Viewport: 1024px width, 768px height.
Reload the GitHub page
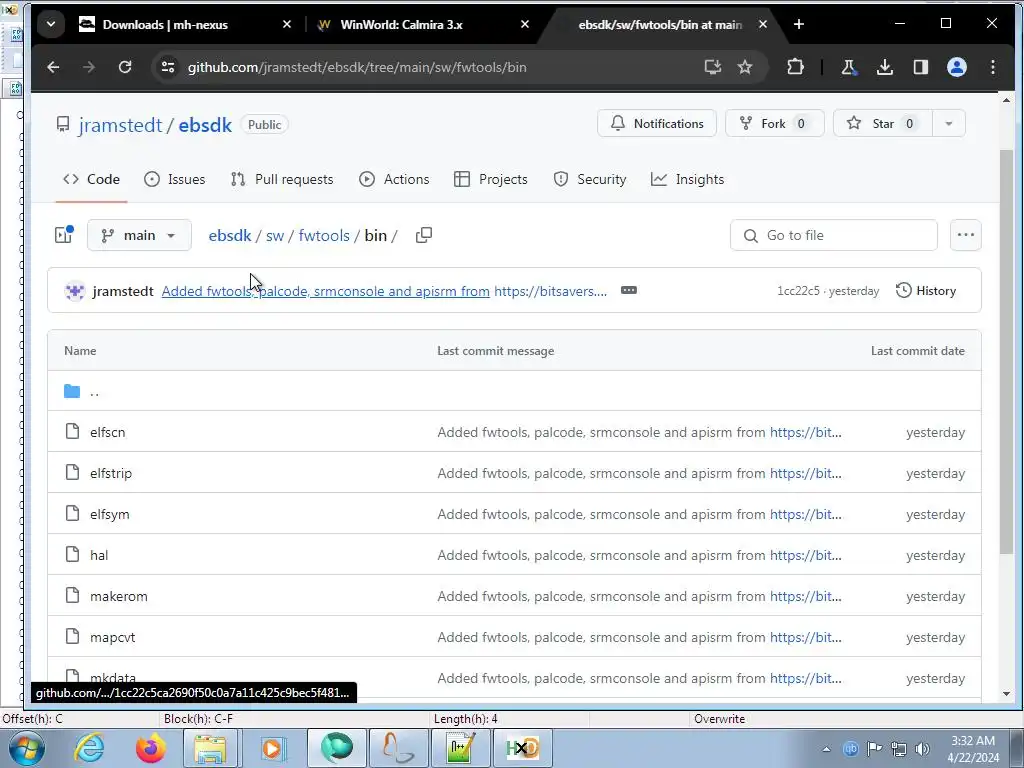pos(125,67)
